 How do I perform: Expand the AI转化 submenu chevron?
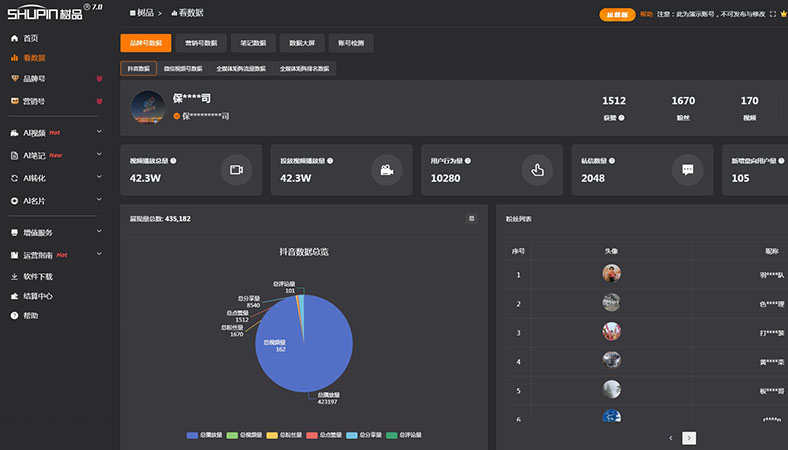tap(99, 177)
